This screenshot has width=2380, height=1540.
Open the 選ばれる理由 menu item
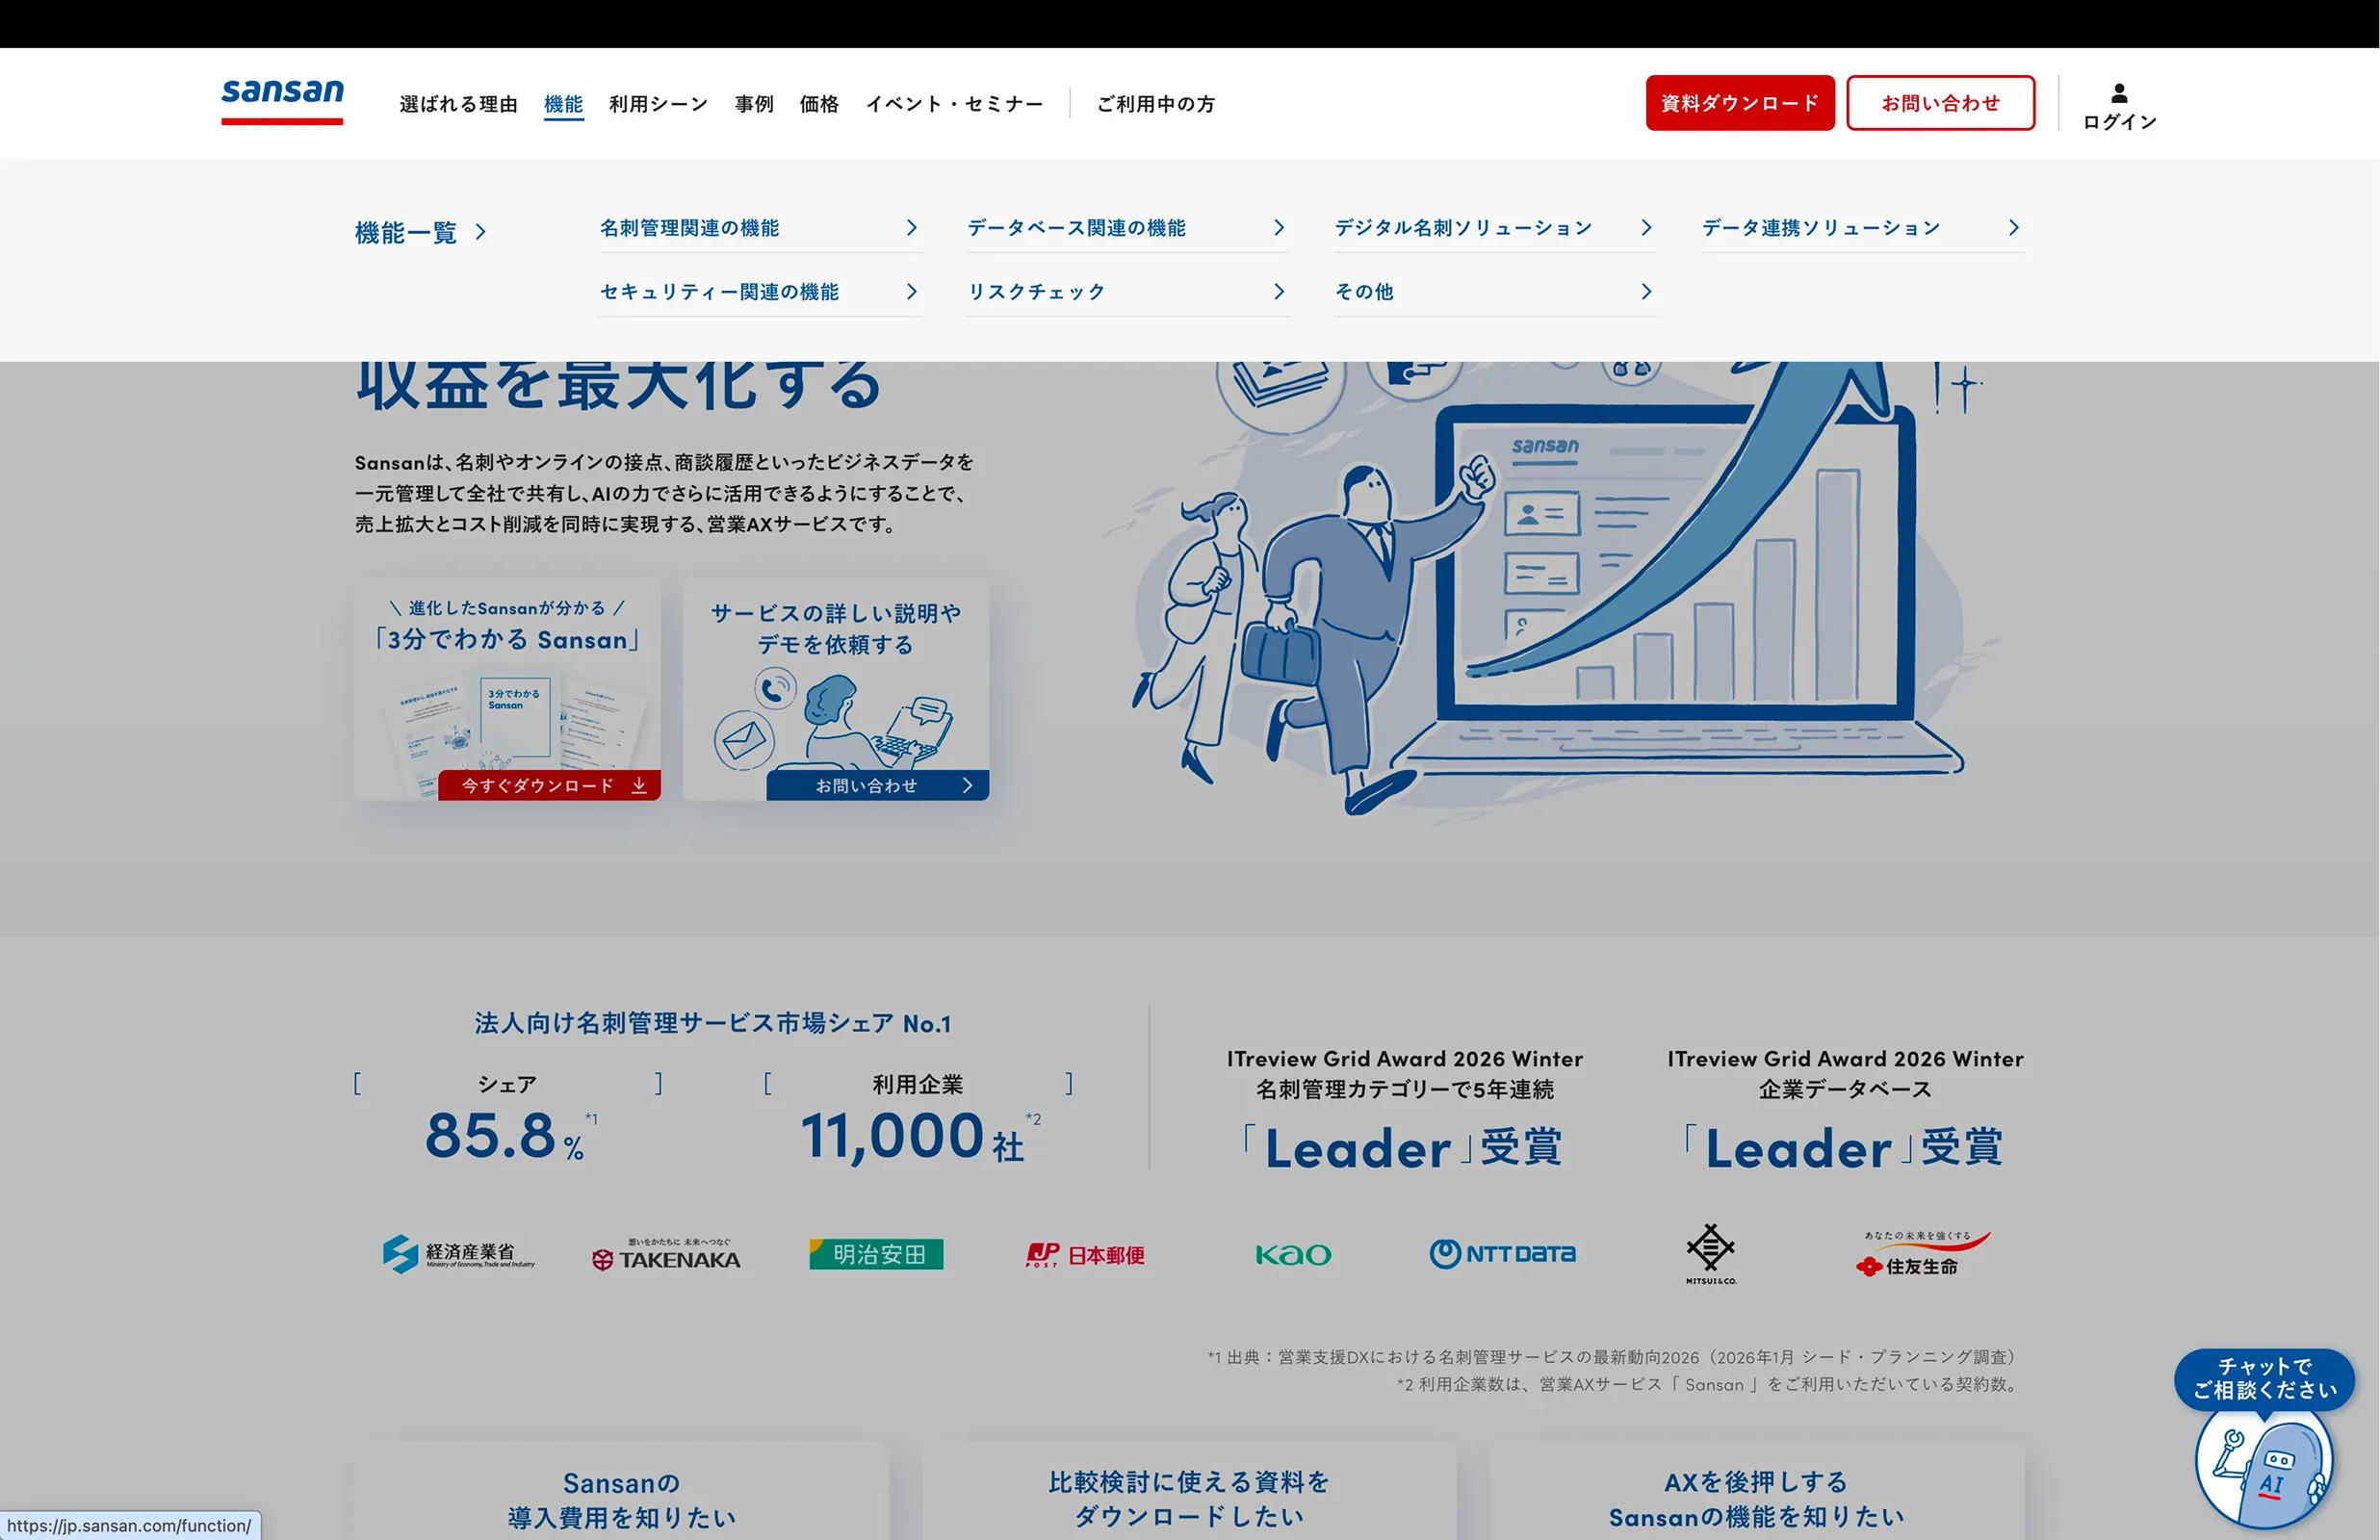458,104
